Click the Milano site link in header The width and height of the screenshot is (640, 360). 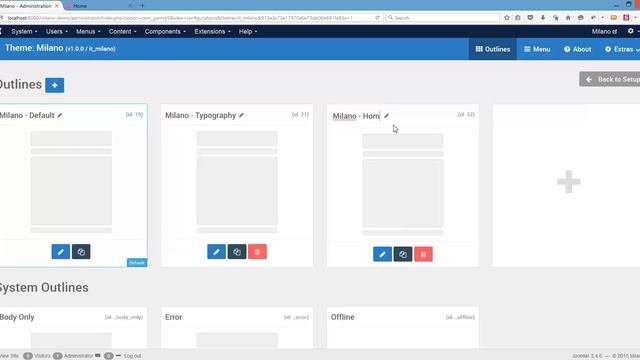click(x=604, y=31)
